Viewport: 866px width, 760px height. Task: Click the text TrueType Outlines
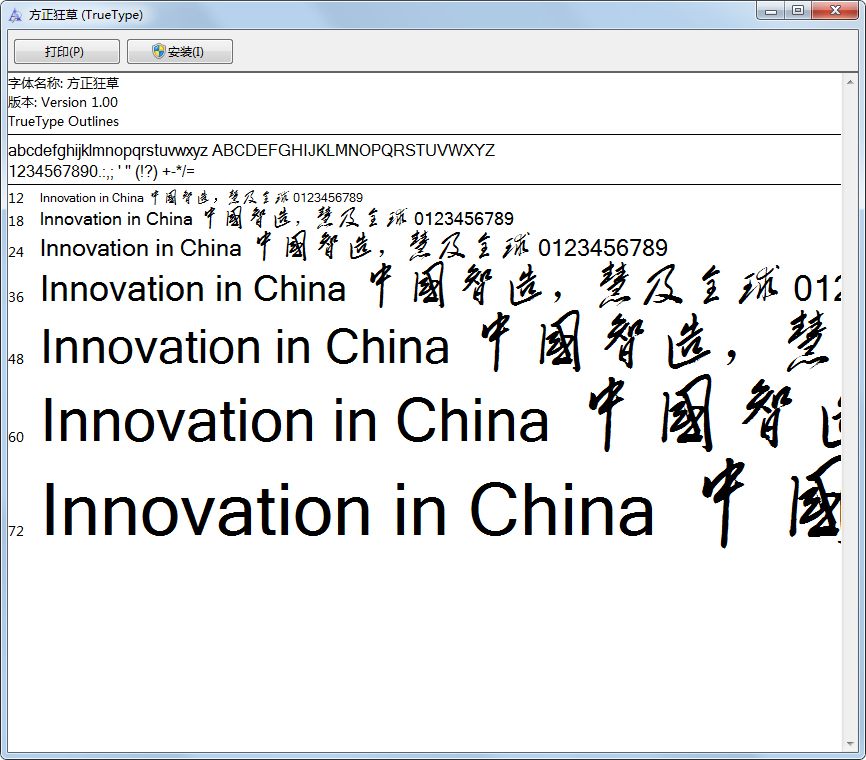pos(64,122)
